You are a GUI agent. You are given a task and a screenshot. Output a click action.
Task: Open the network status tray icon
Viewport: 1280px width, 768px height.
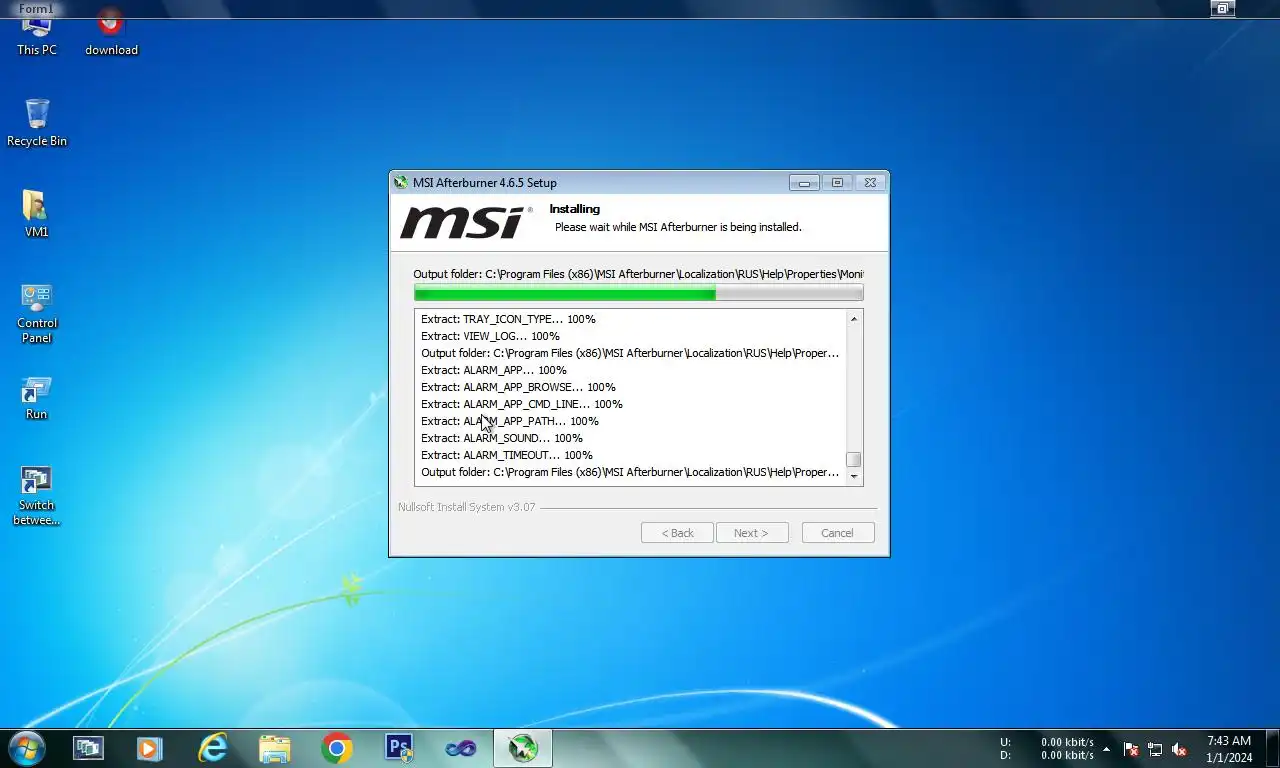click(1155, 749)
